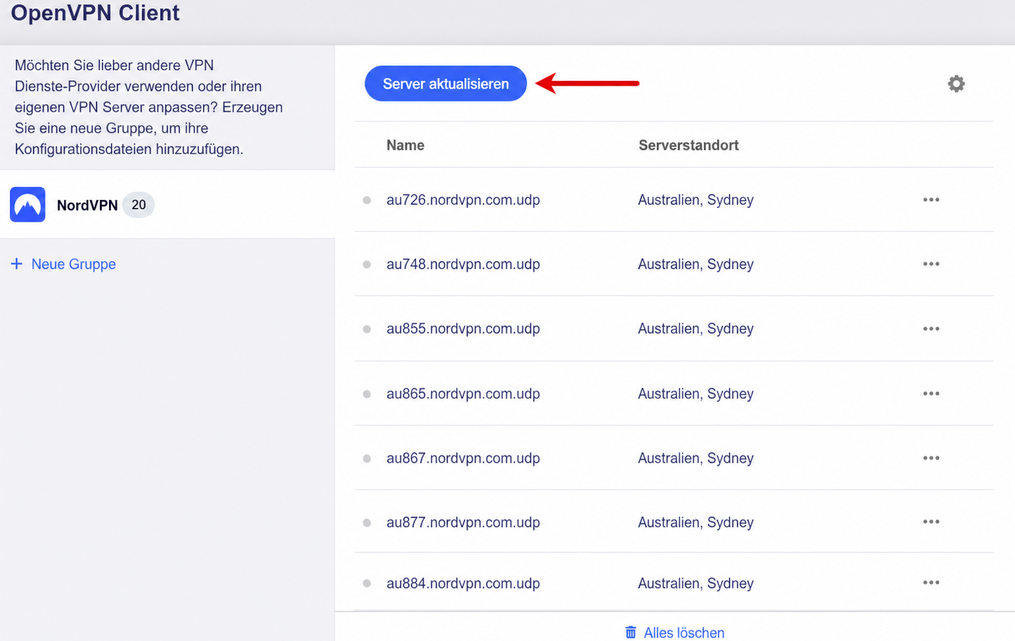The width and height of the screenshot is (1015, 641).
Task: Select server au884.nordvpn.com.udp
Action: 463,583
